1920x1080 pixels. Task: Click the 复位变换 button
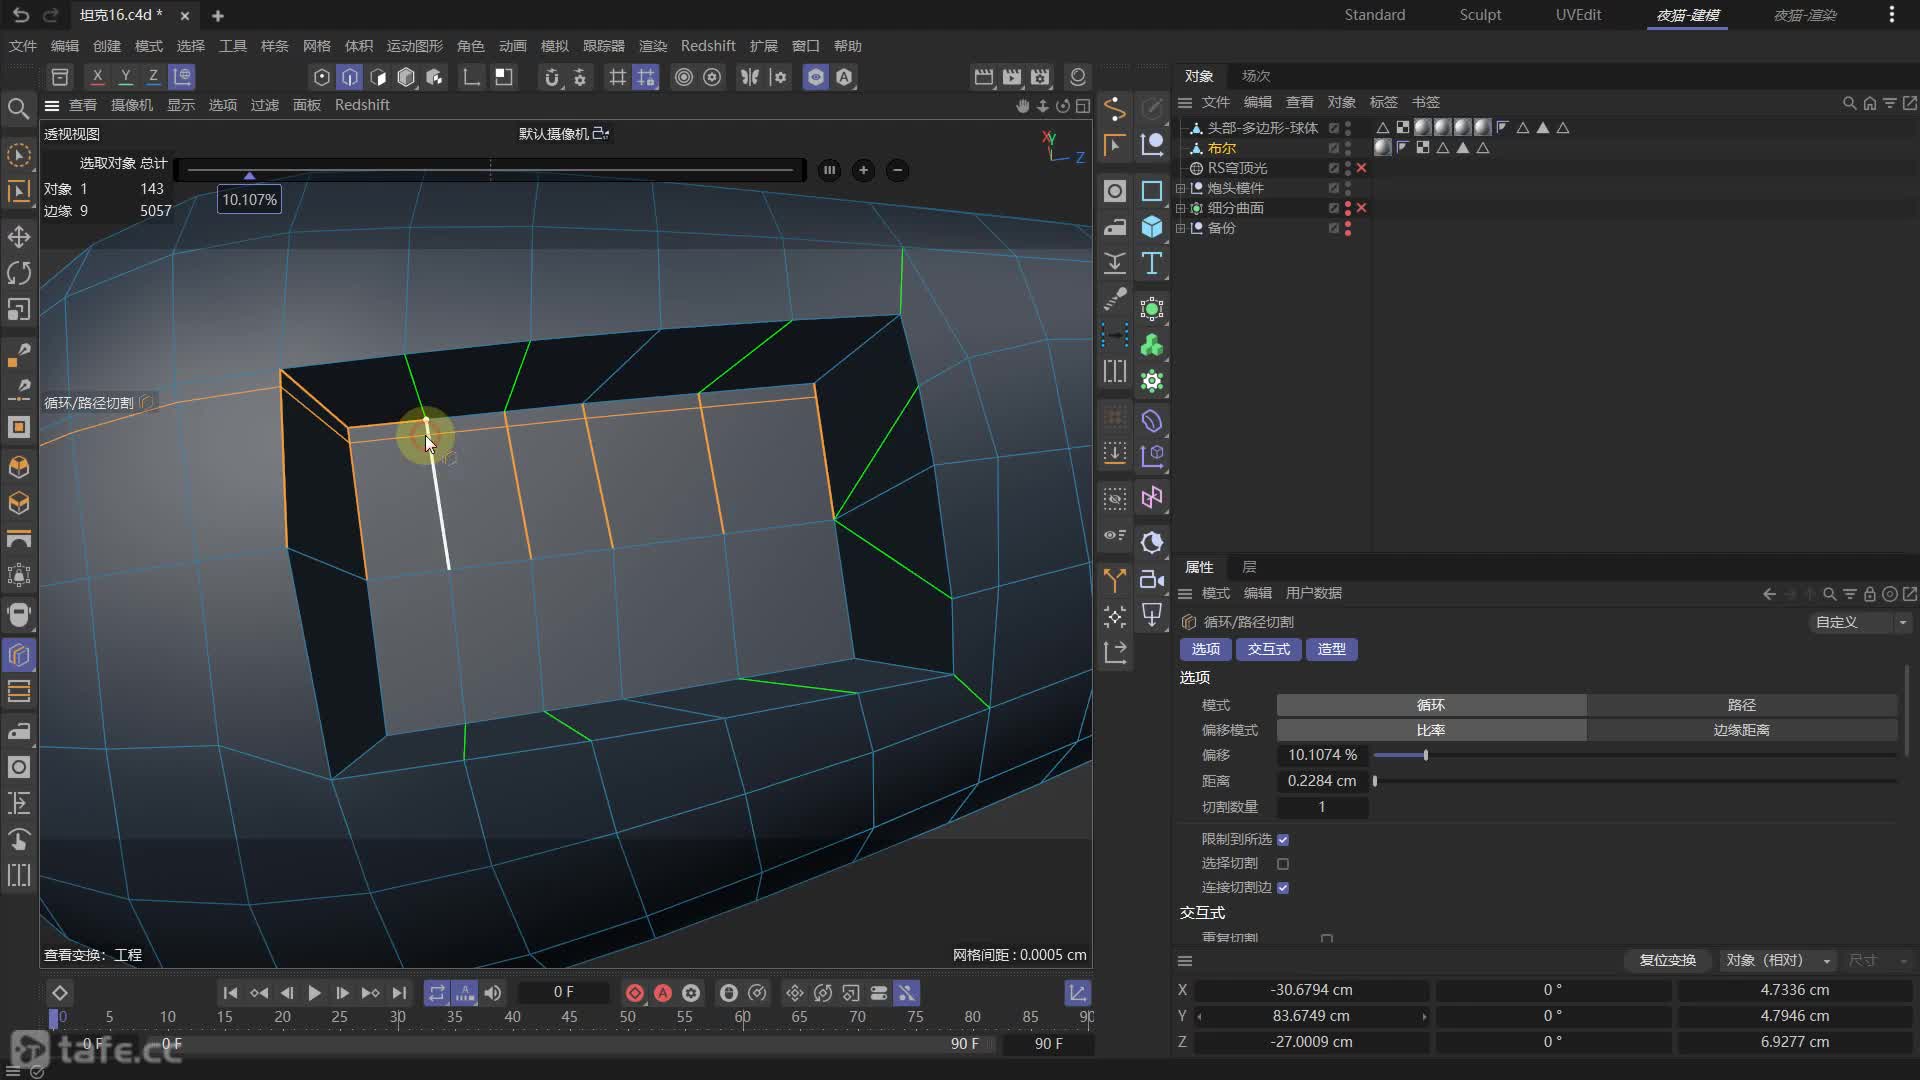click(x=1667, y=960)
